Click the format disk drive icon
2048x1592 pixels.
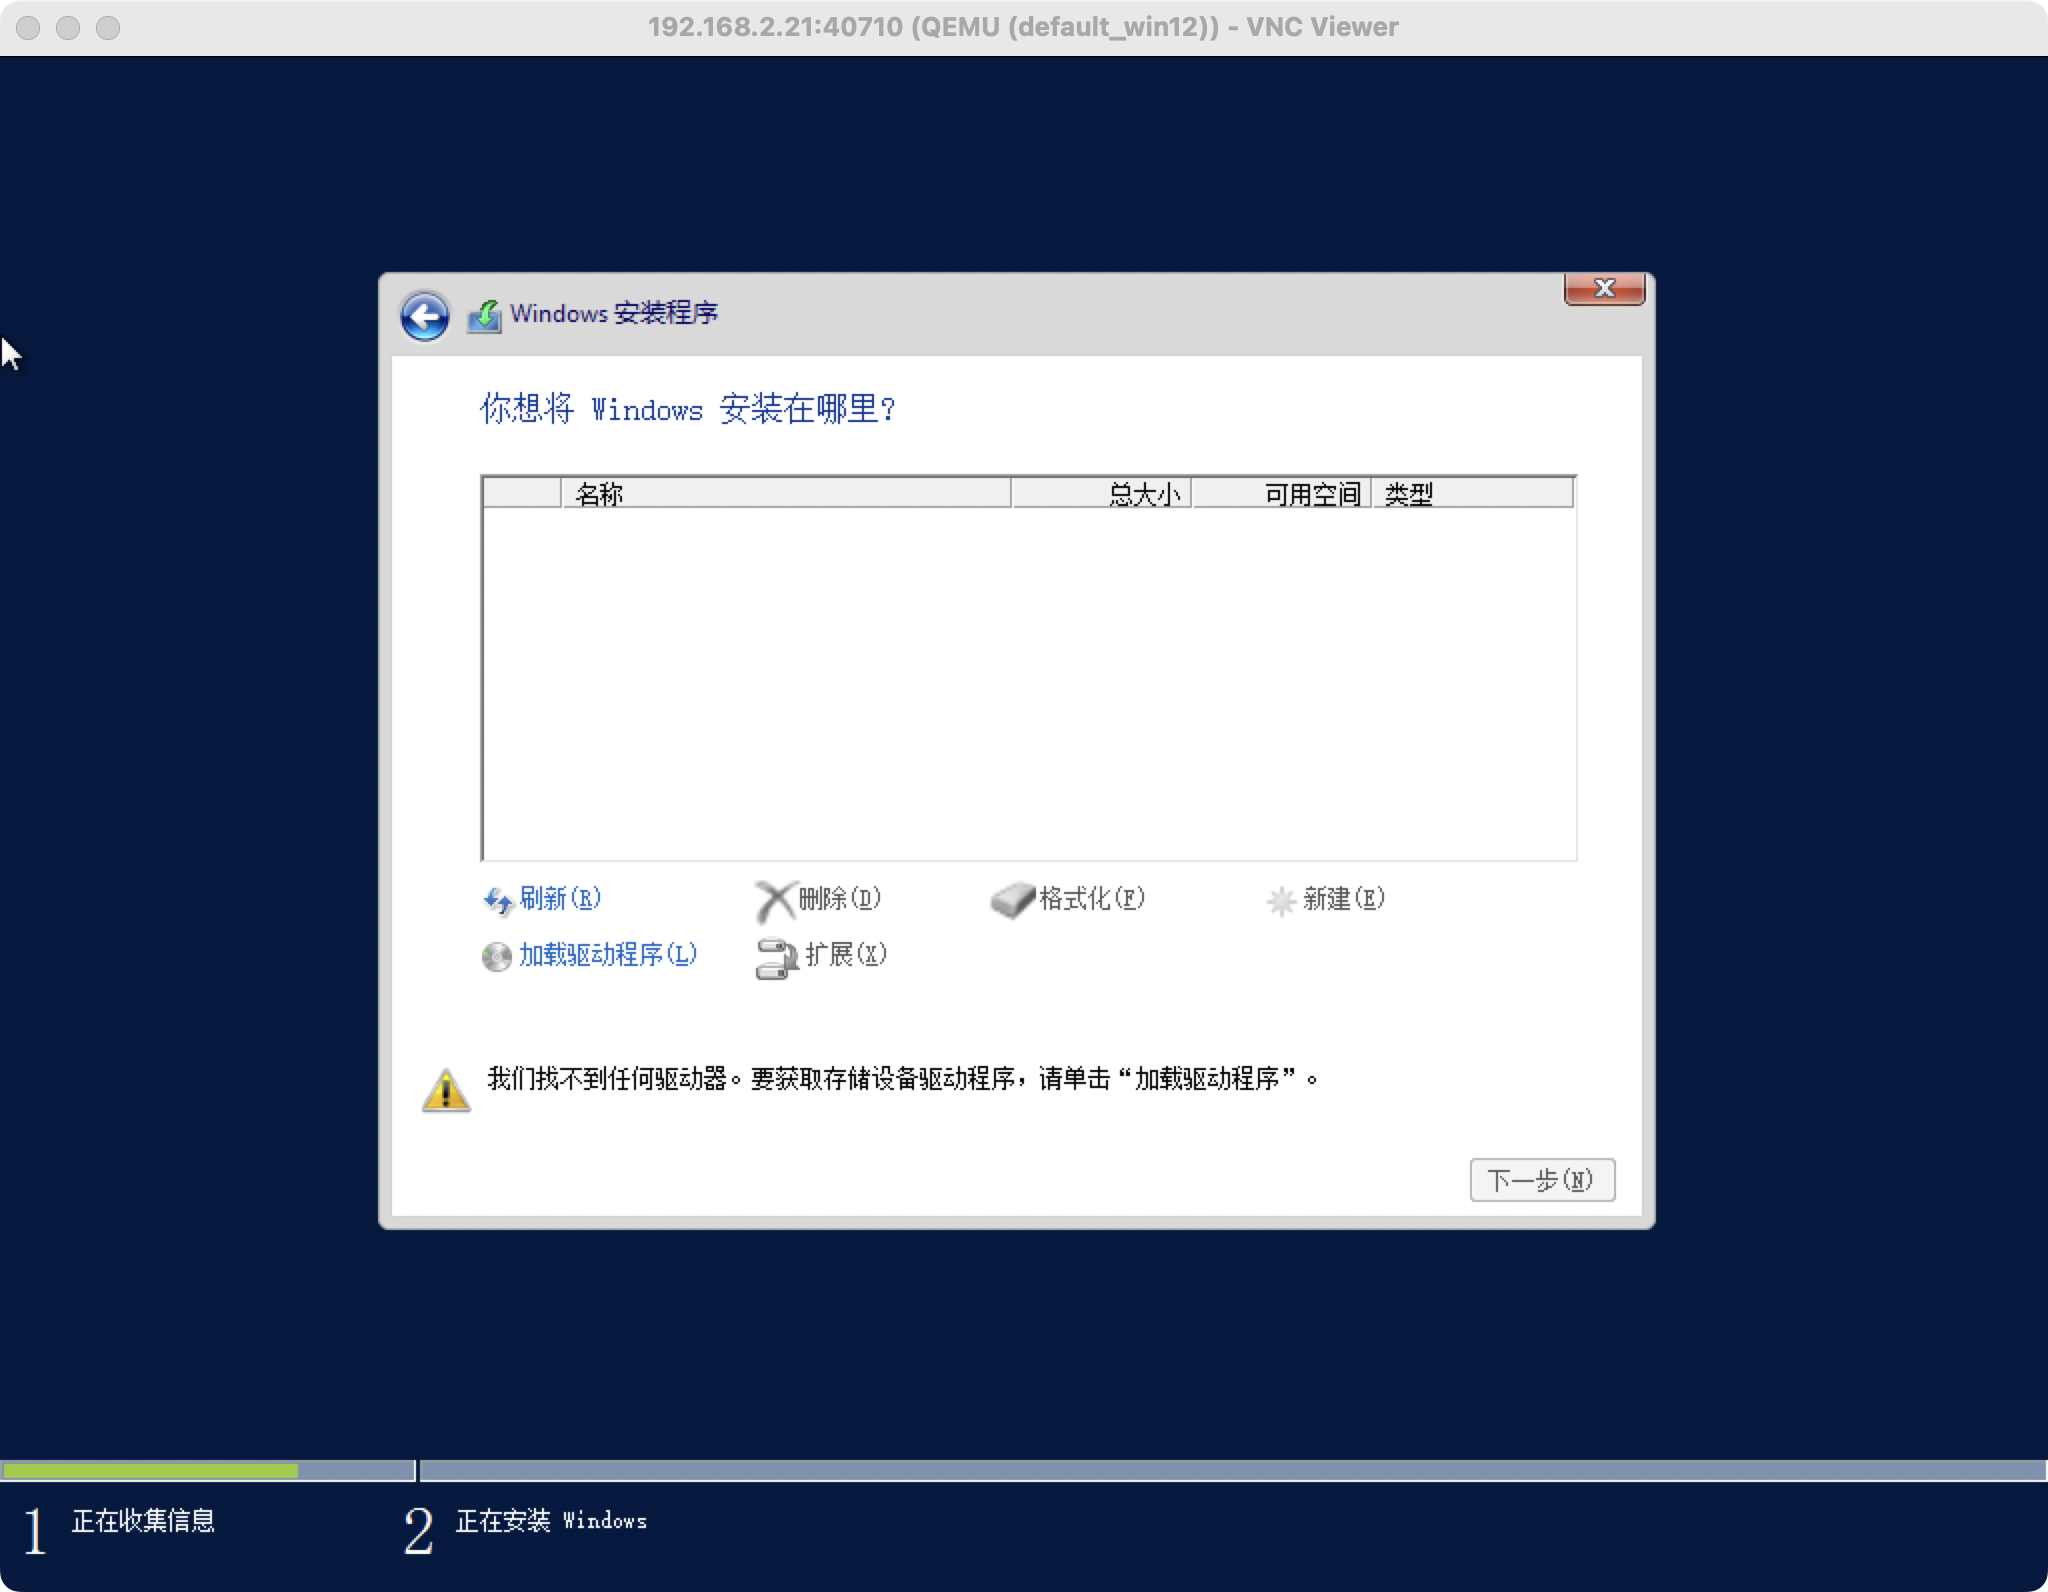[x=1012, y=900]
